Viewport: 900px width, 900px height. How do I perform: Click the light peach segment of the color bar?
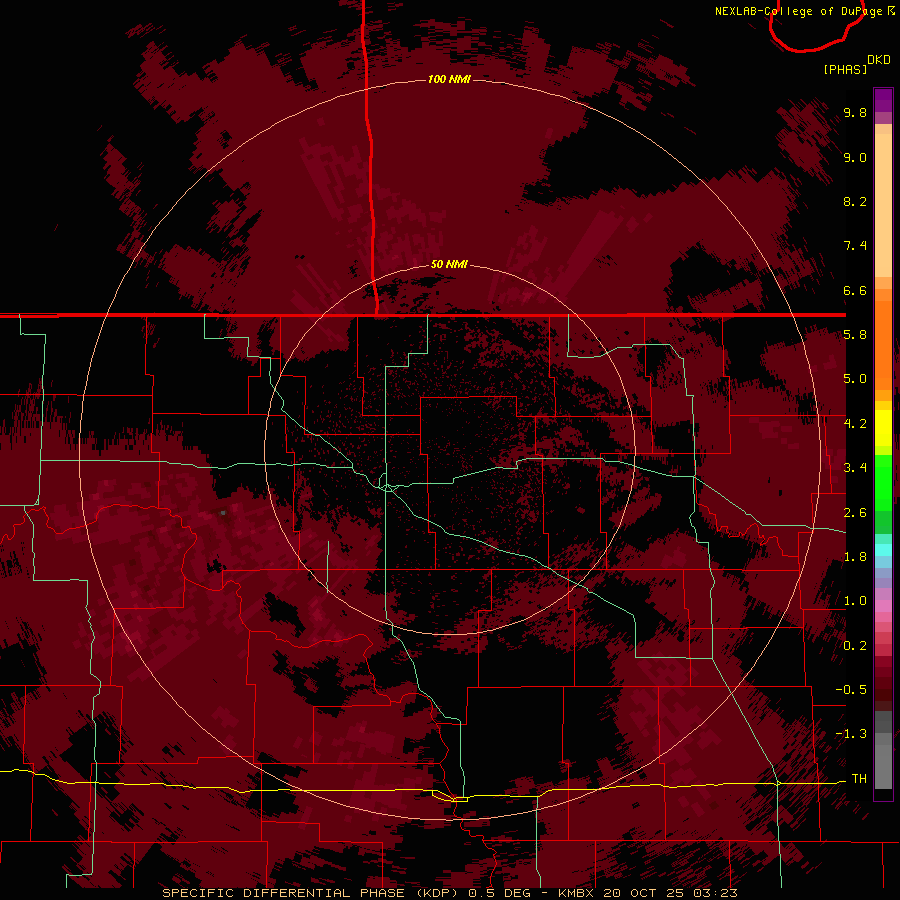(x=883, y=204)
